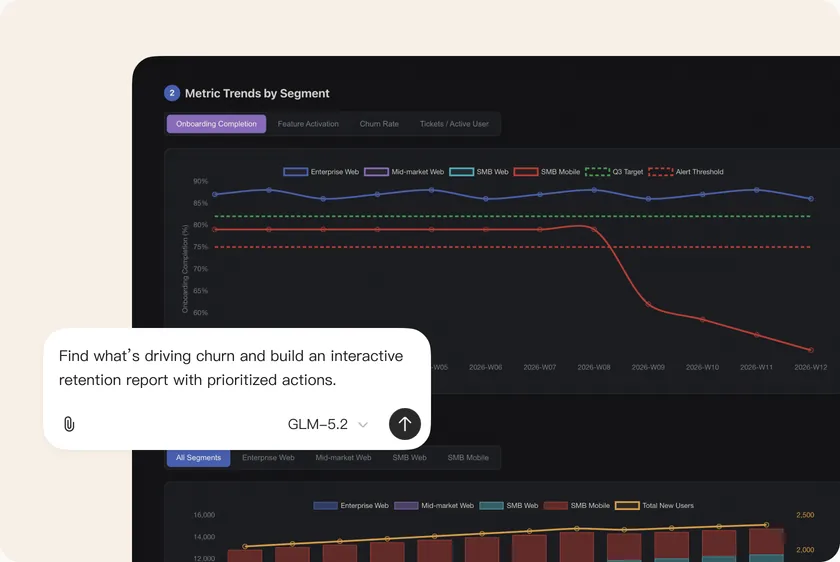This screenshot has width=840, height=562.
Task: Open the GLM-5.2 model dropdown
Action: [x=327, y=424]
